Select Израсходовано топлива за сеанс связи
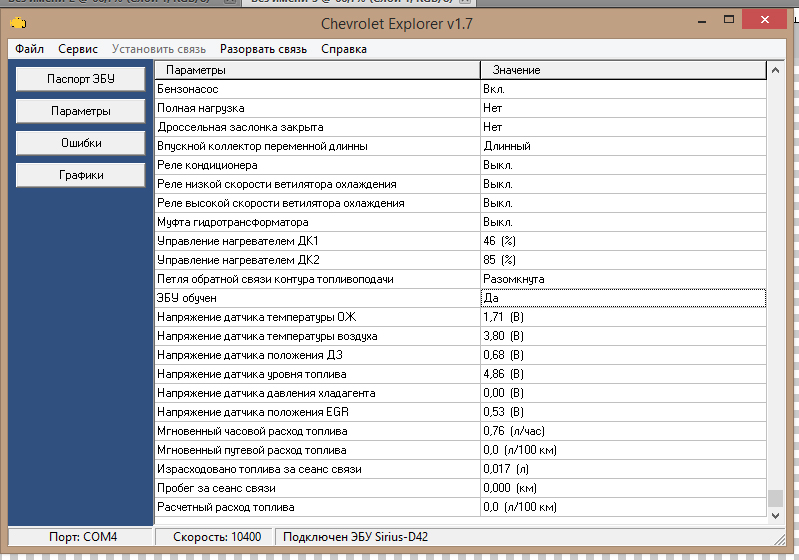Image resolution: width=799 pixels, height=560 pixels. click(x=460, y=469)
